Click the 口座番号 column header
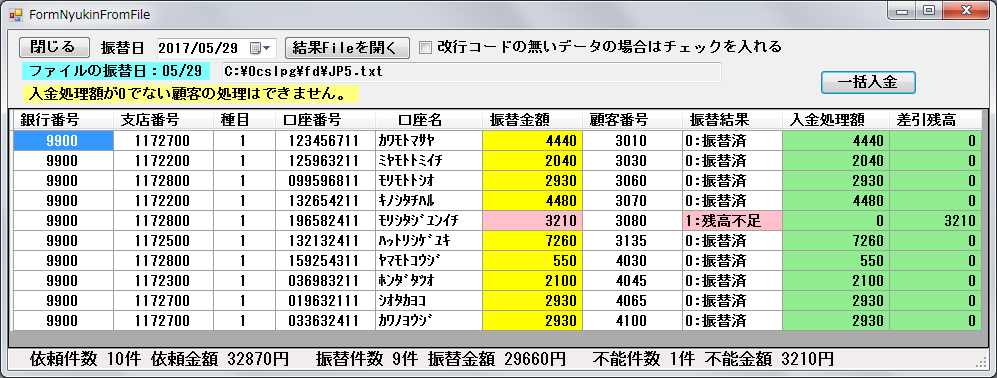This screenshot has width=997, height=378. point(326,120)
